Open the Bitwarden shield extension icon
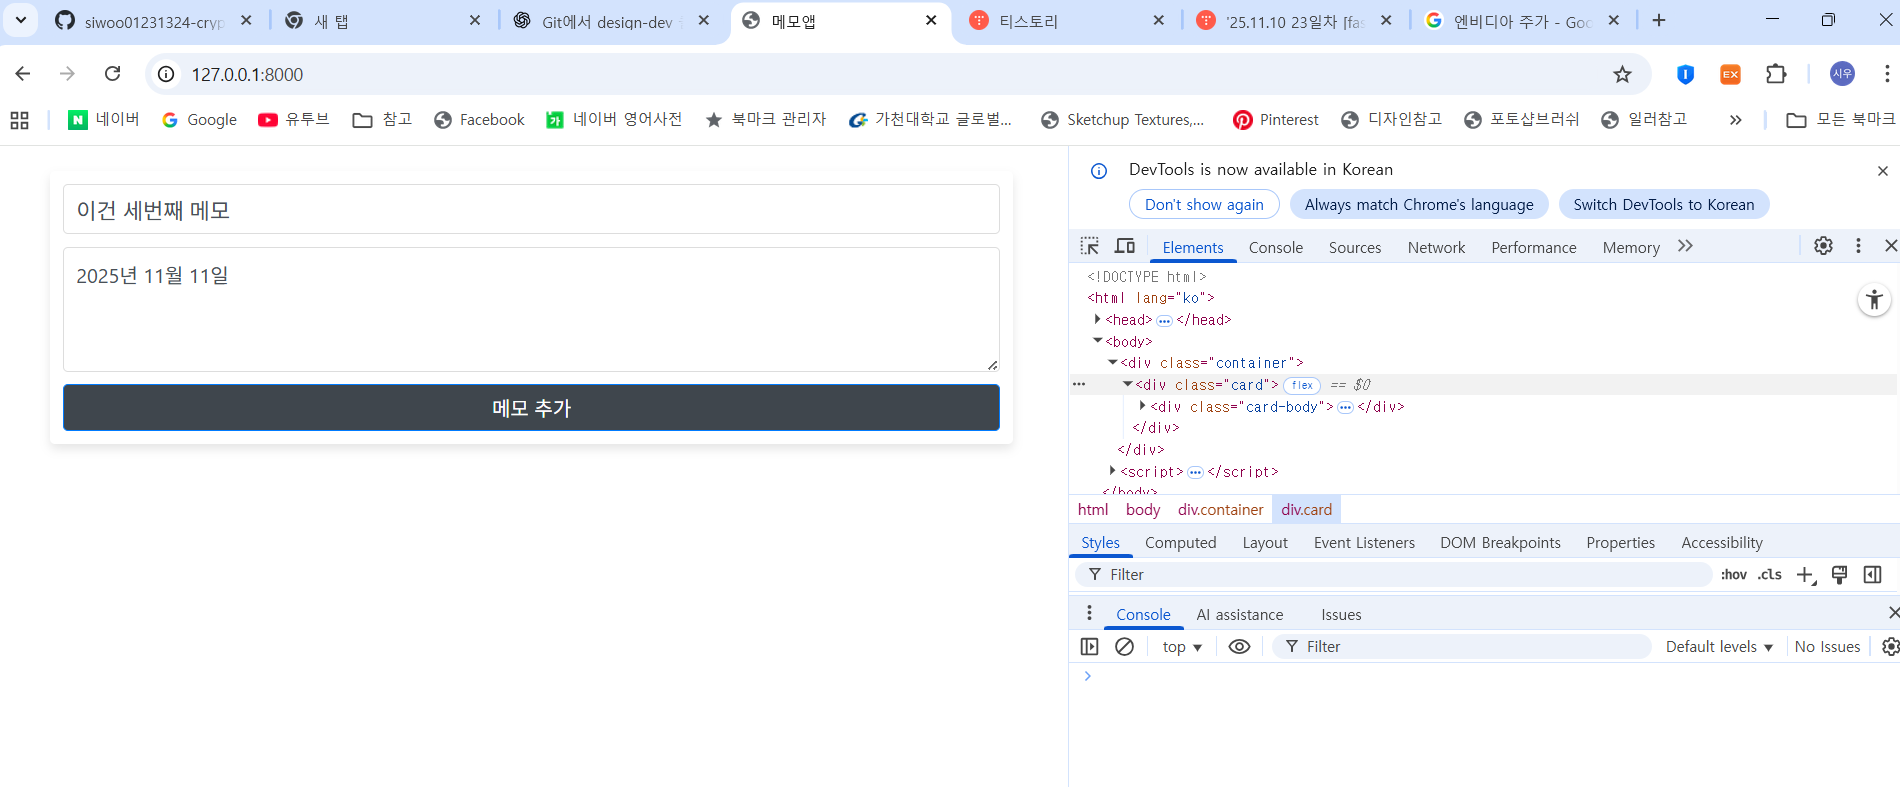 coord(1685,74)
